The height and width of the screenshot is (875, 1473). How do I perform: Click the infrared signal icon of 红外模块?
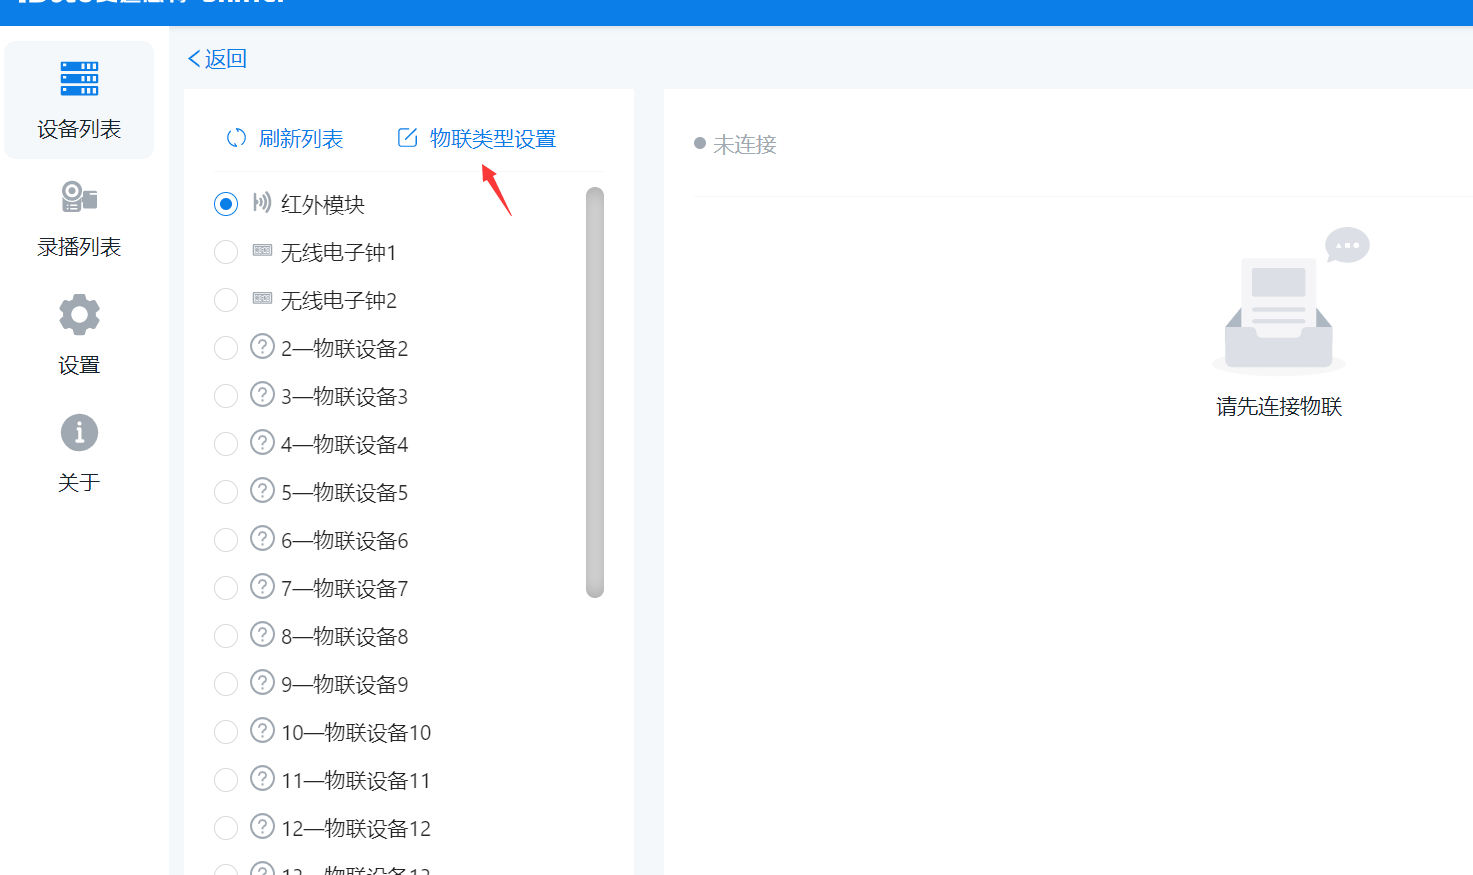262,203
